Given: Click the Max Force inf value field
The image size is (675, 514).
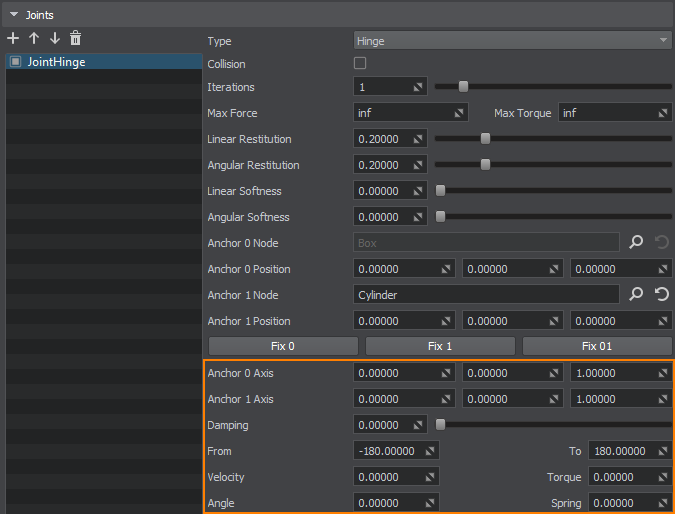Looking at the screenshot, I should (x=411, y=113).
